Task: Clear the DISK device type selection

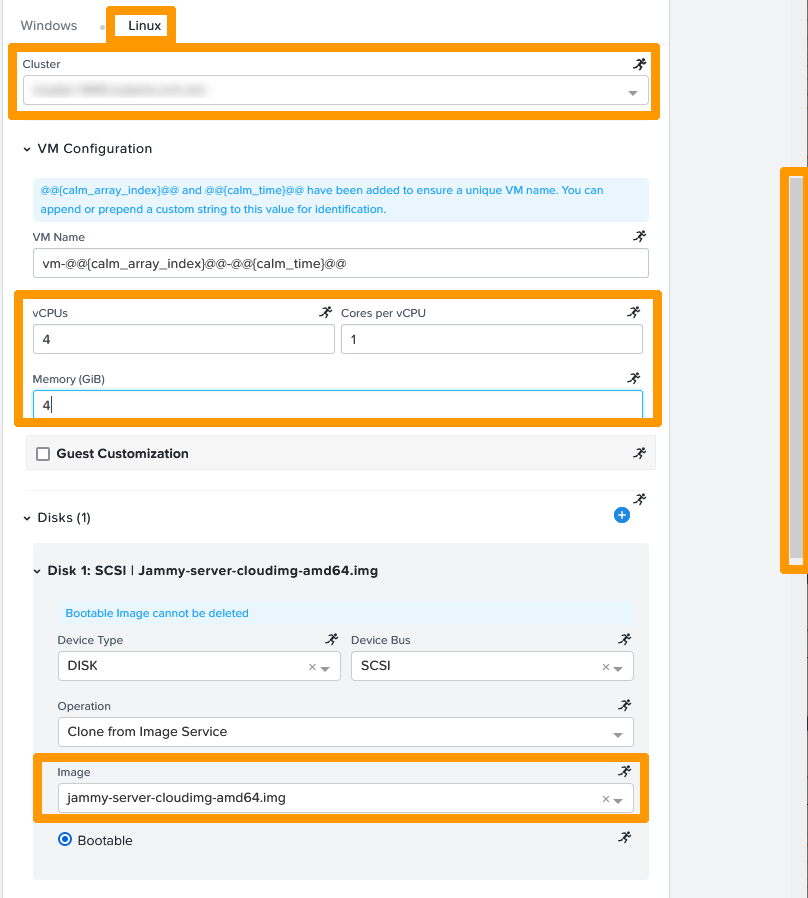Action: click(x=312, y=667)
